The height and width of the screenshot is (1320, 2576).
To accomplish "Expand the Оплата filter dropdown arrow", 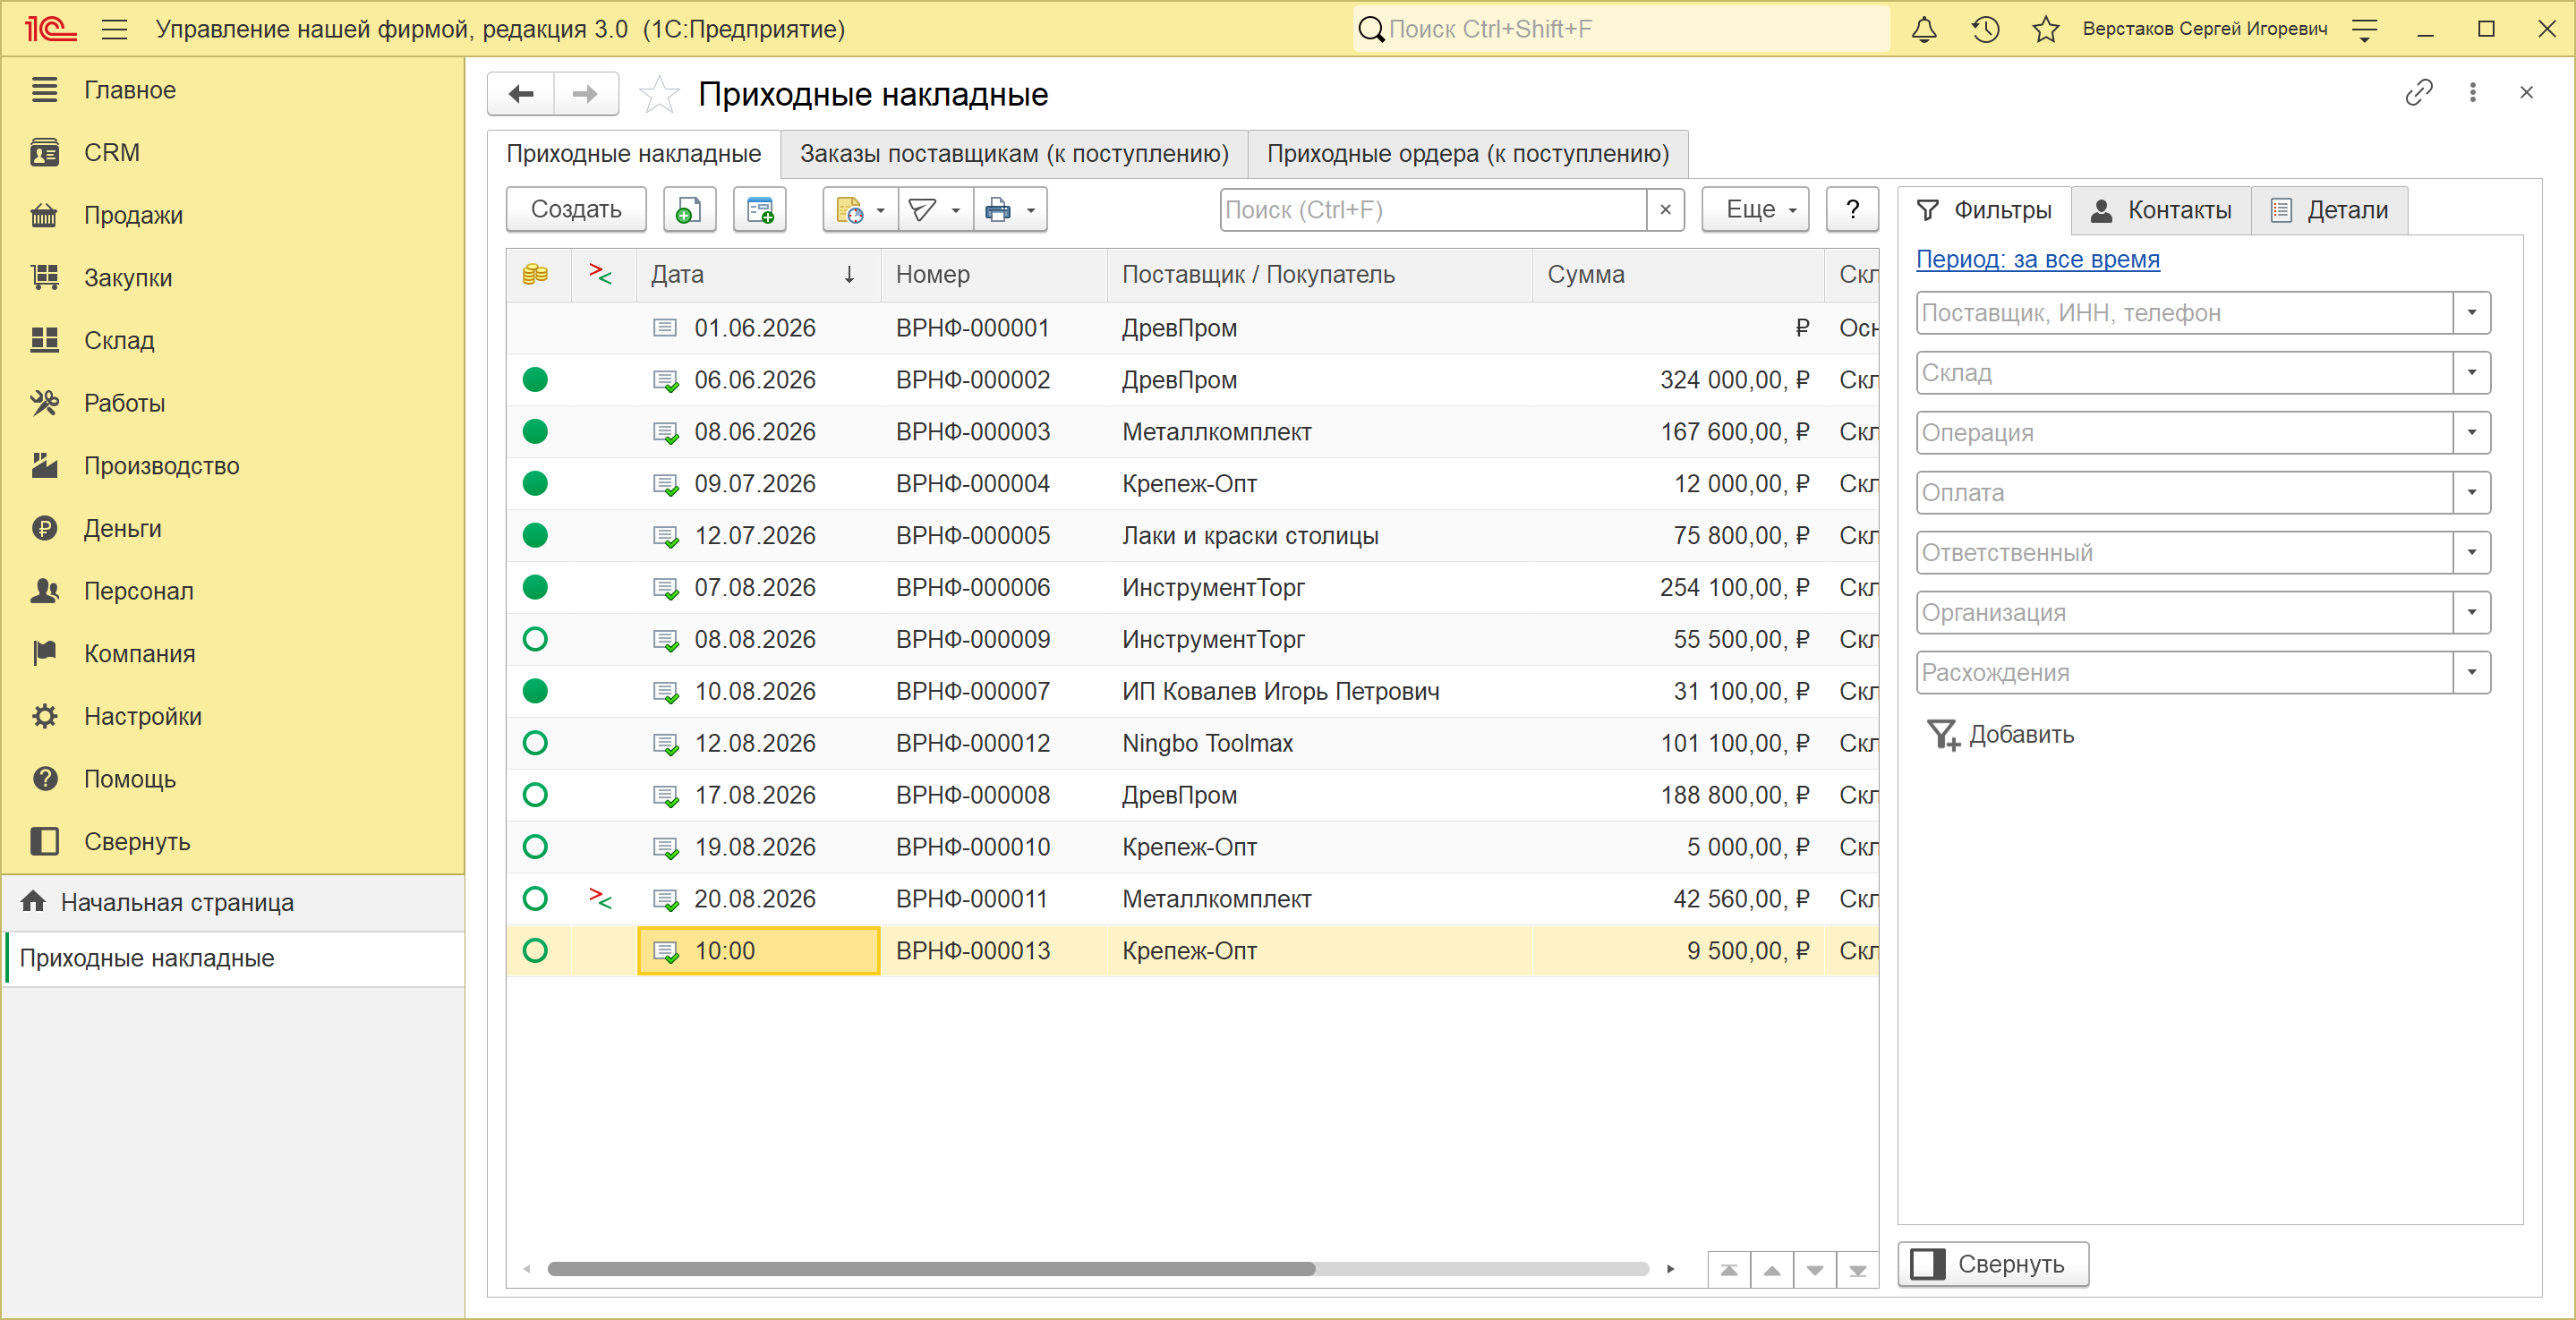I will [x=2472, y=493].
